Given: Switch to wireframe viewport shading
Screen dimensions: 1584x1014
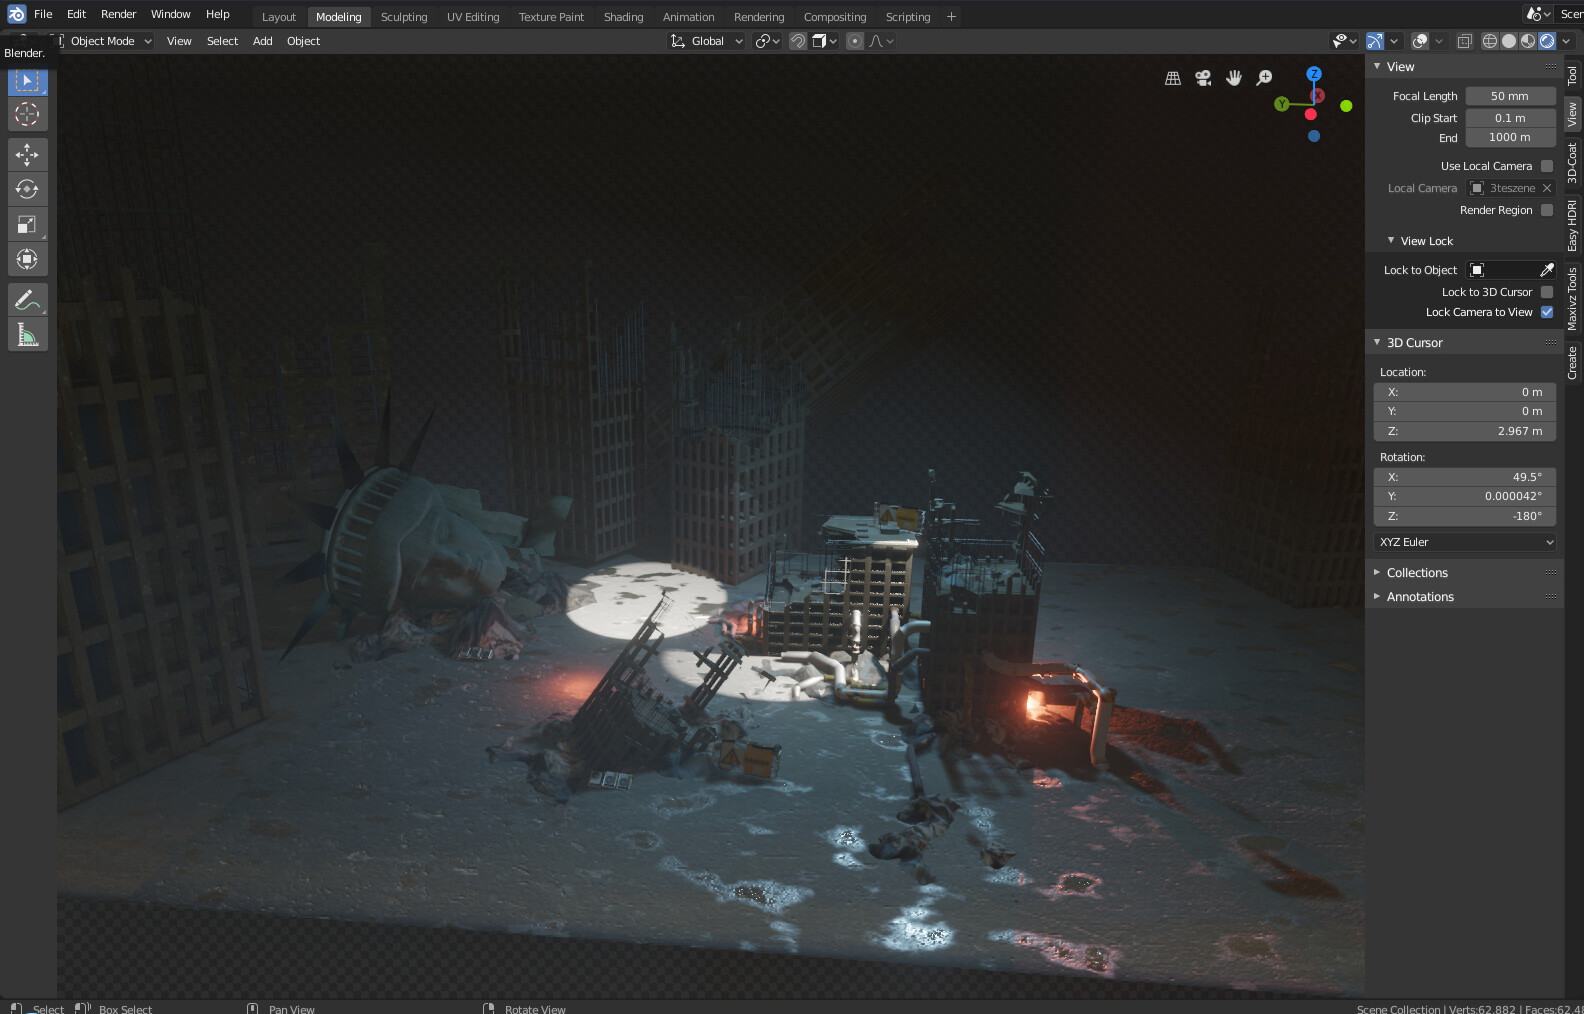Looking at the screenshot, I should coord(1490,41).
